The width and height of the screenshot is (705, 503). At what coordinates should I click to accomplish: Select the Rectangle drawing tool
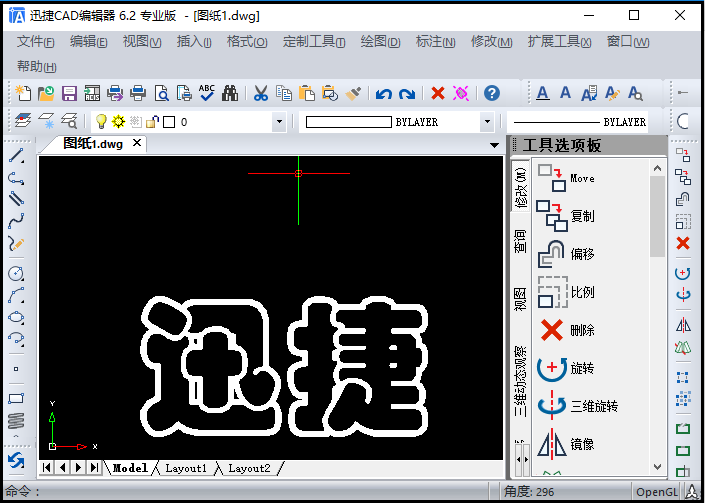[16, 398]
